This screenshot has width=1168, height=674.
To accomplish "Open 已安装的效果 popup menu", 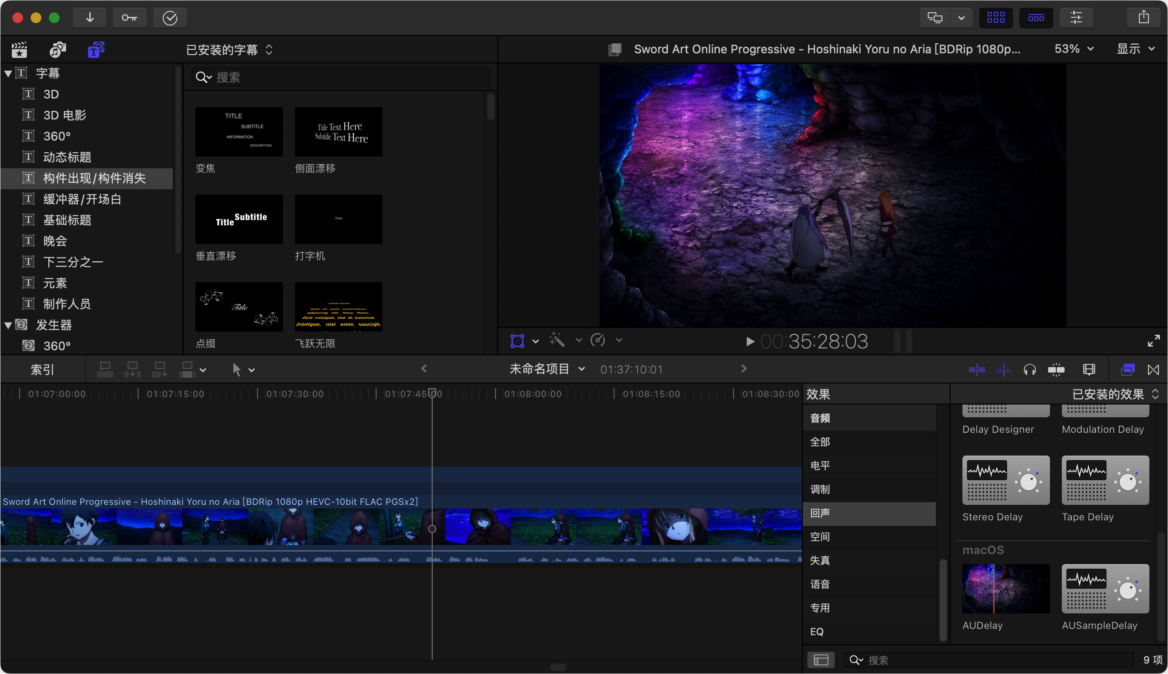I will coord(1115,394).
